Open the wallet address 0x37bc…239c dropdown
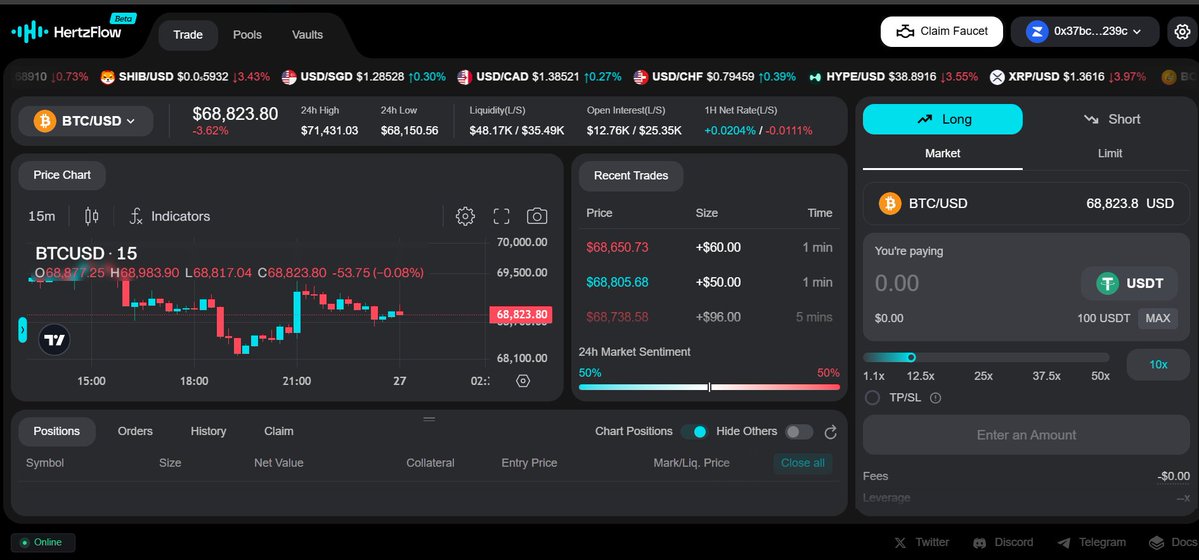 [x=1085, y=31]
